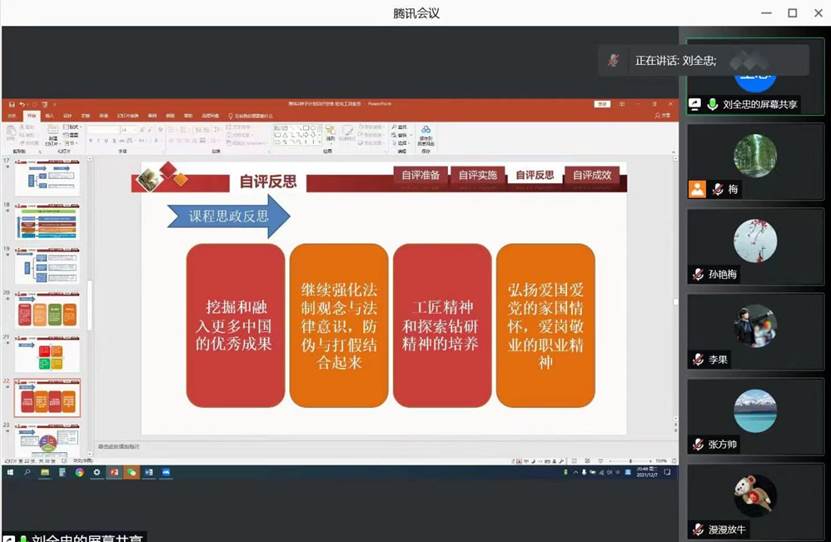Click the orange host badge icon beside 梅
This screenshot has height=542, width=831.
(x=697, y=189)
